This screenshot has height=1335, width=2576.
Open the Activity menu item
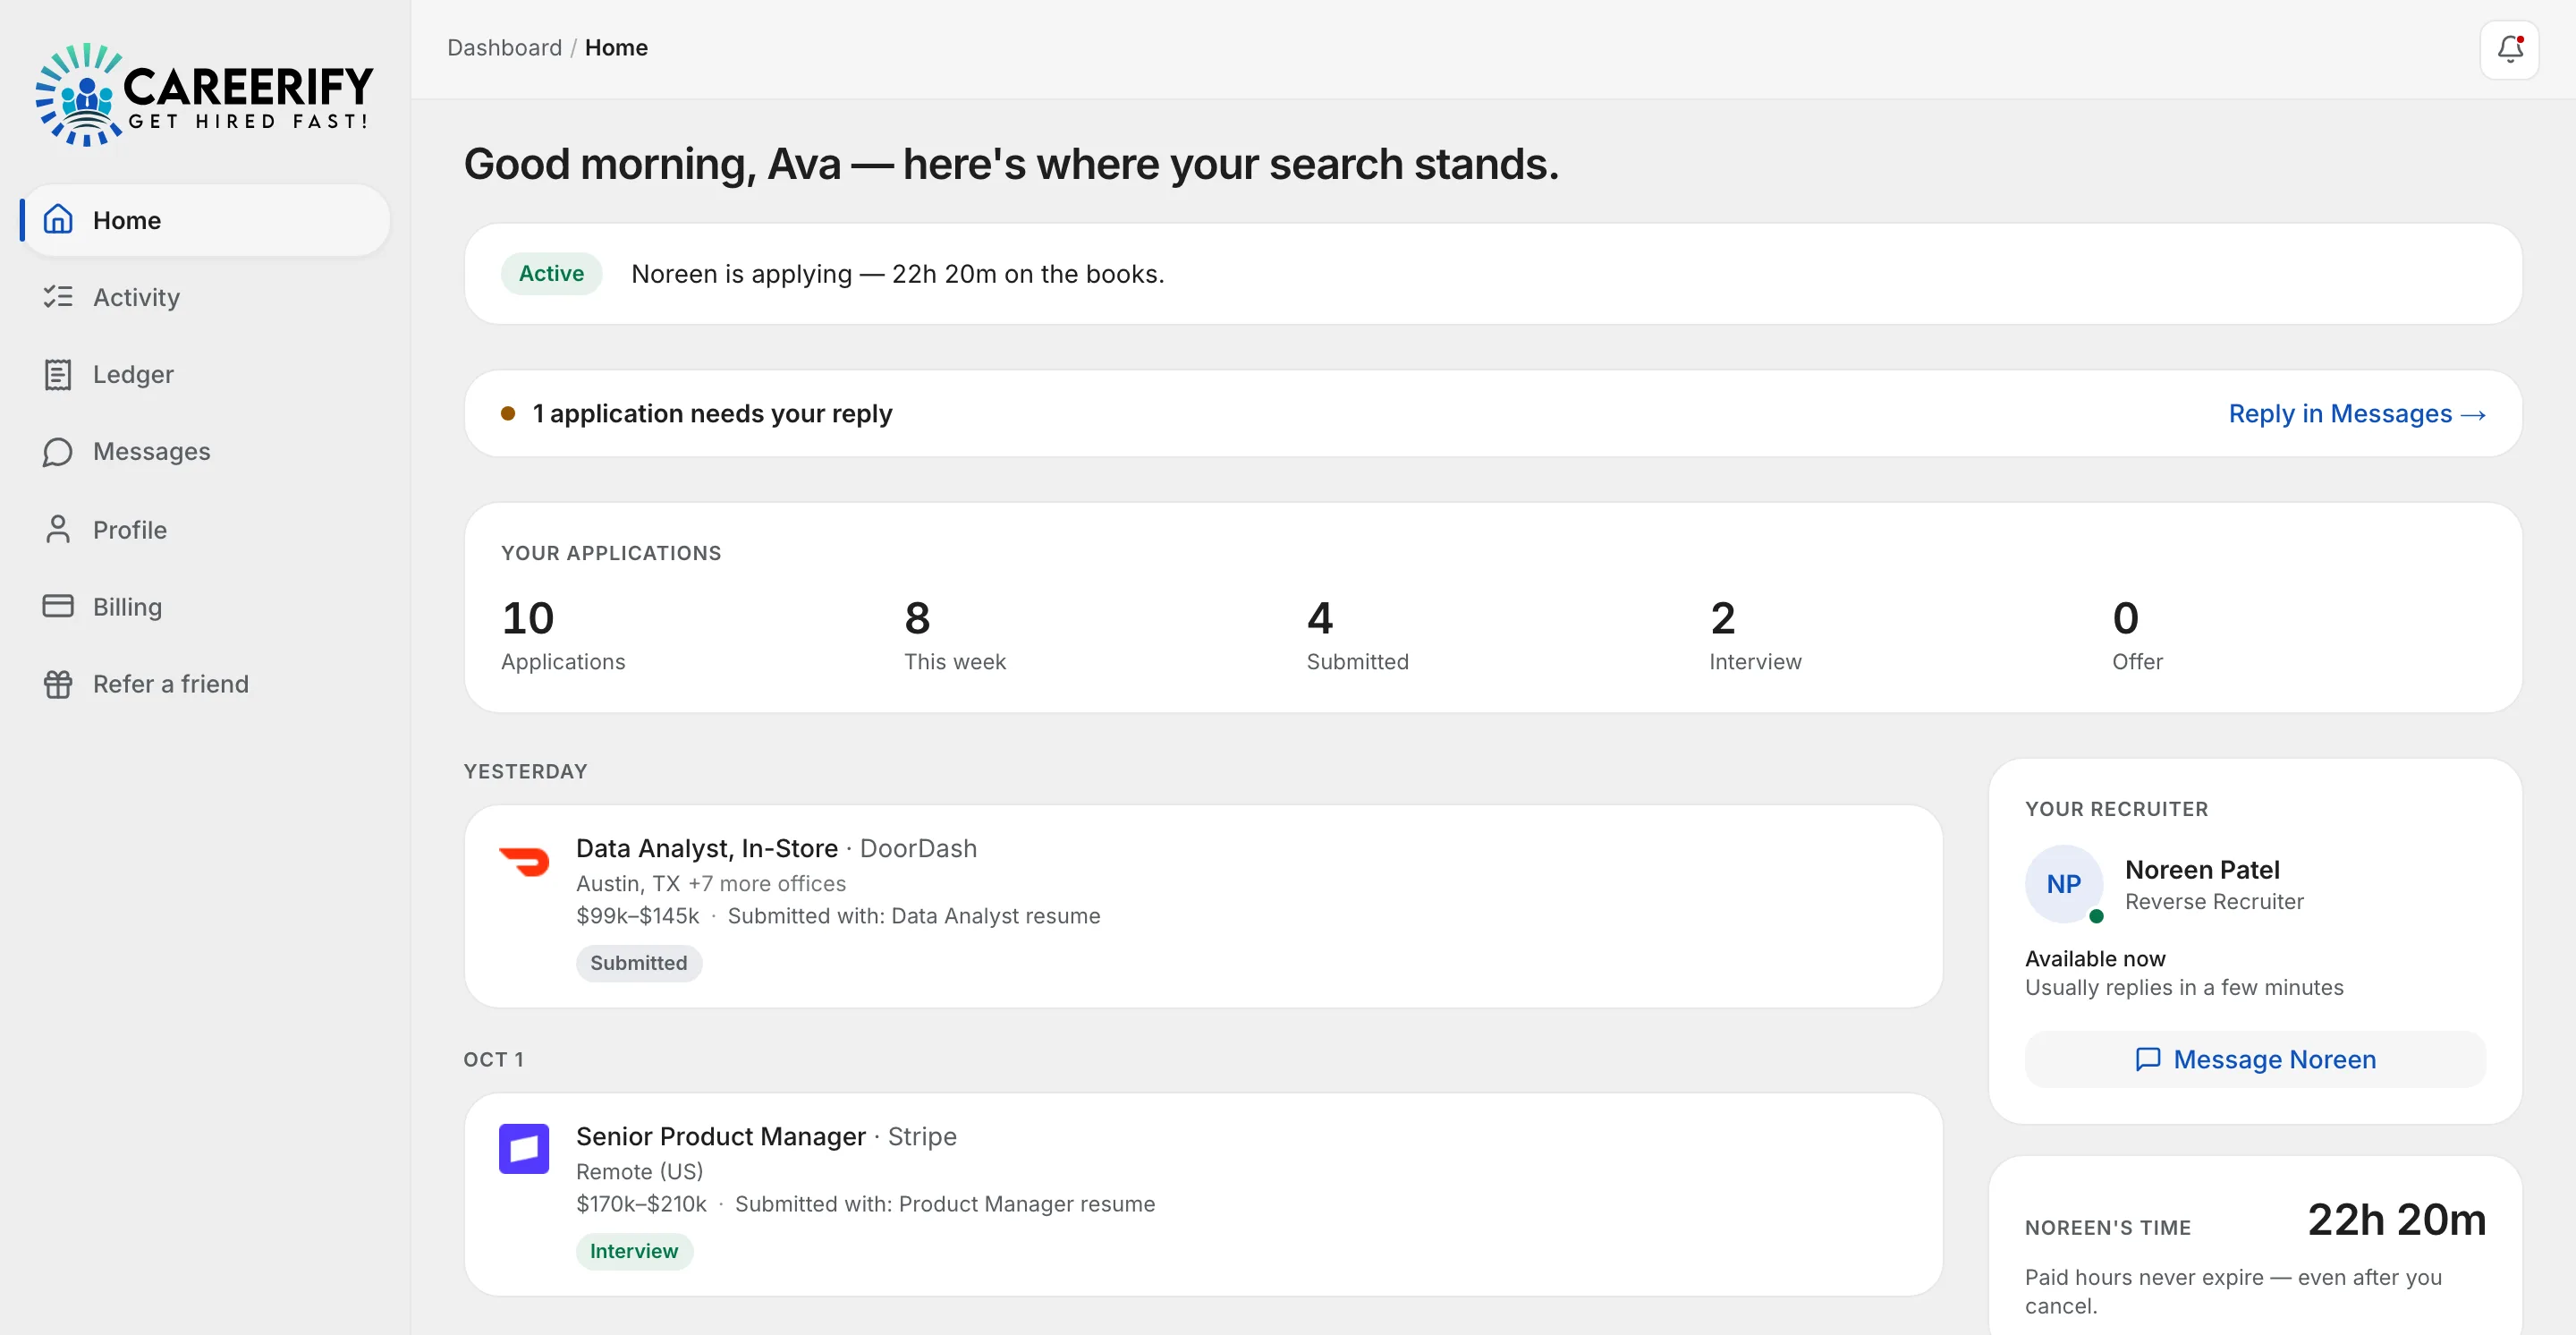204,297
